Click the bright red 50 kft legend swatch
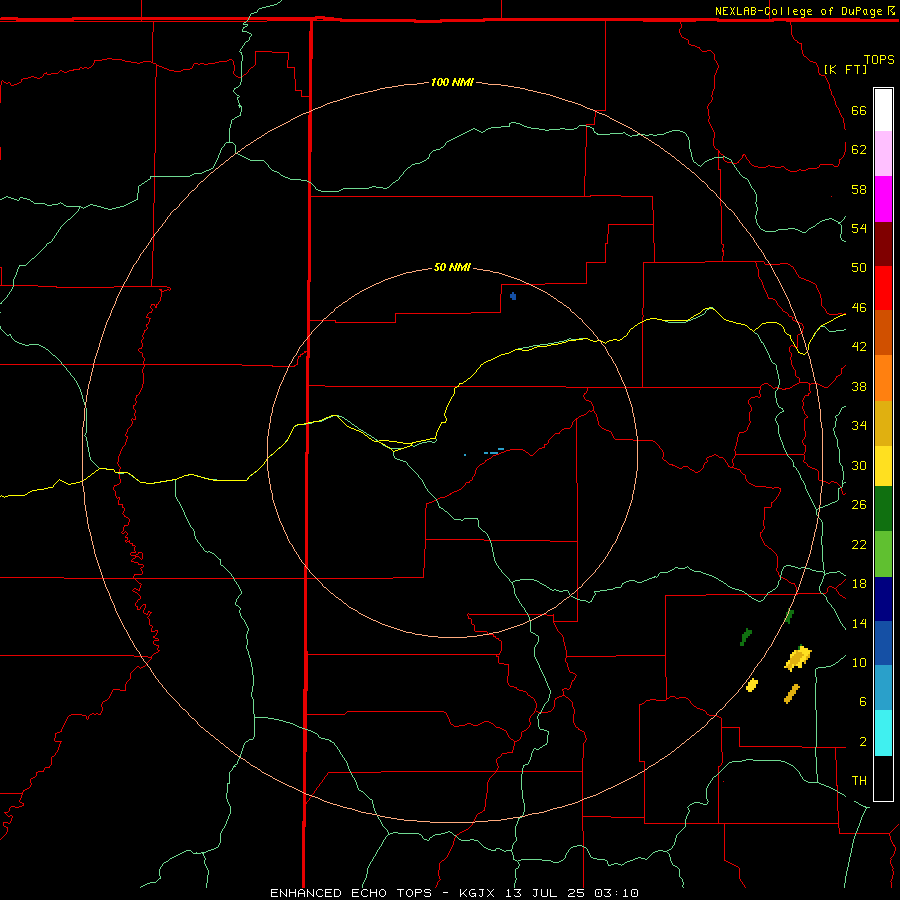Screen dimensions: 900x900 (x=883, y=288)
